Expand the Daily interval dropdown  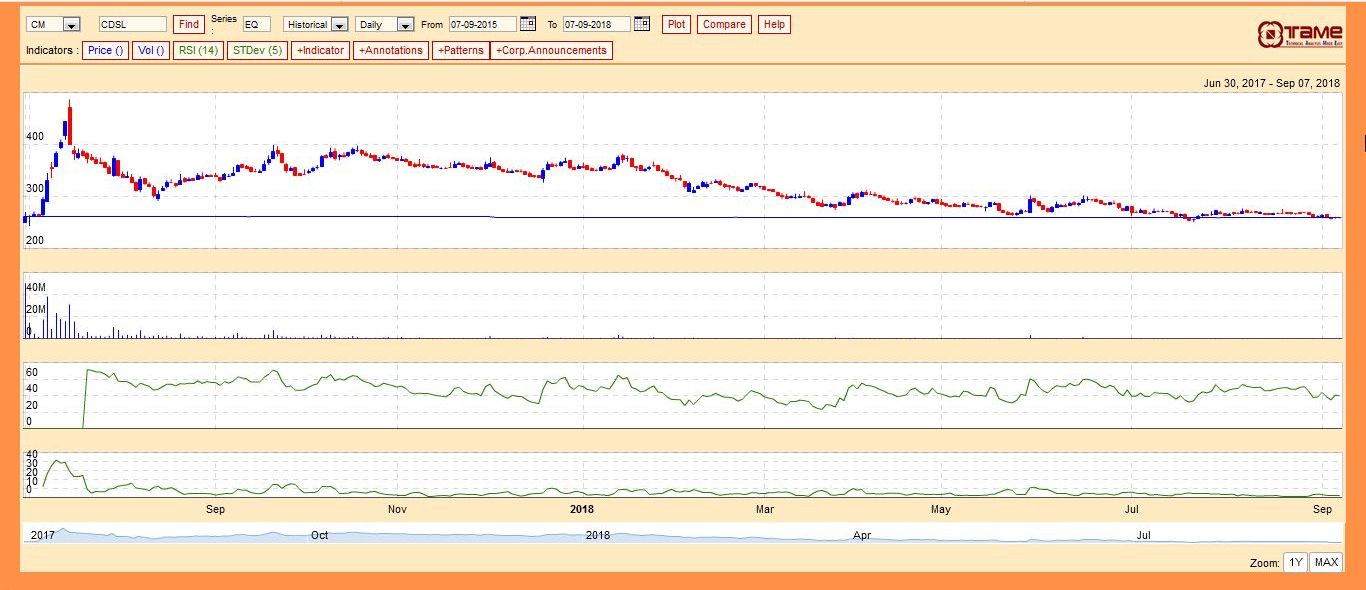[x=405, y=25]
